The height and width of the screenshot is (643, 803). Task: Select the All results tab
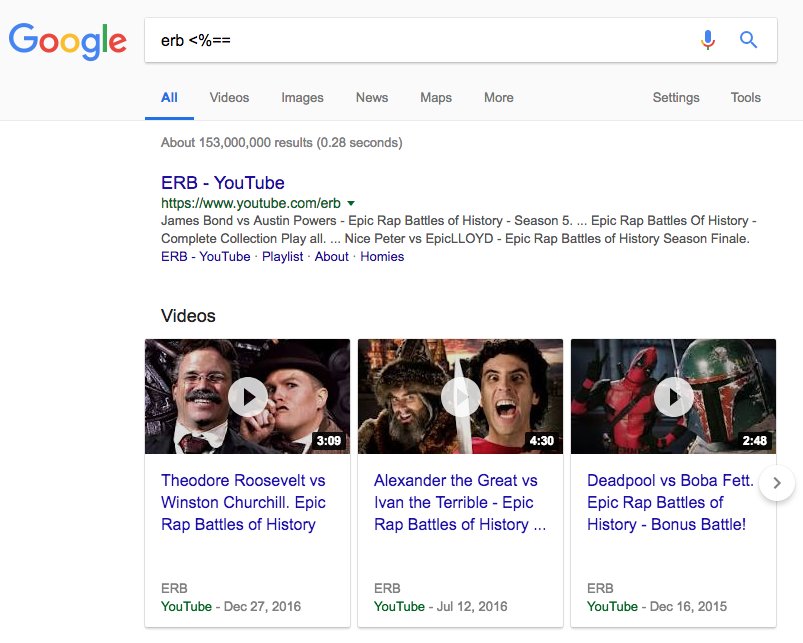pos(169,97)
